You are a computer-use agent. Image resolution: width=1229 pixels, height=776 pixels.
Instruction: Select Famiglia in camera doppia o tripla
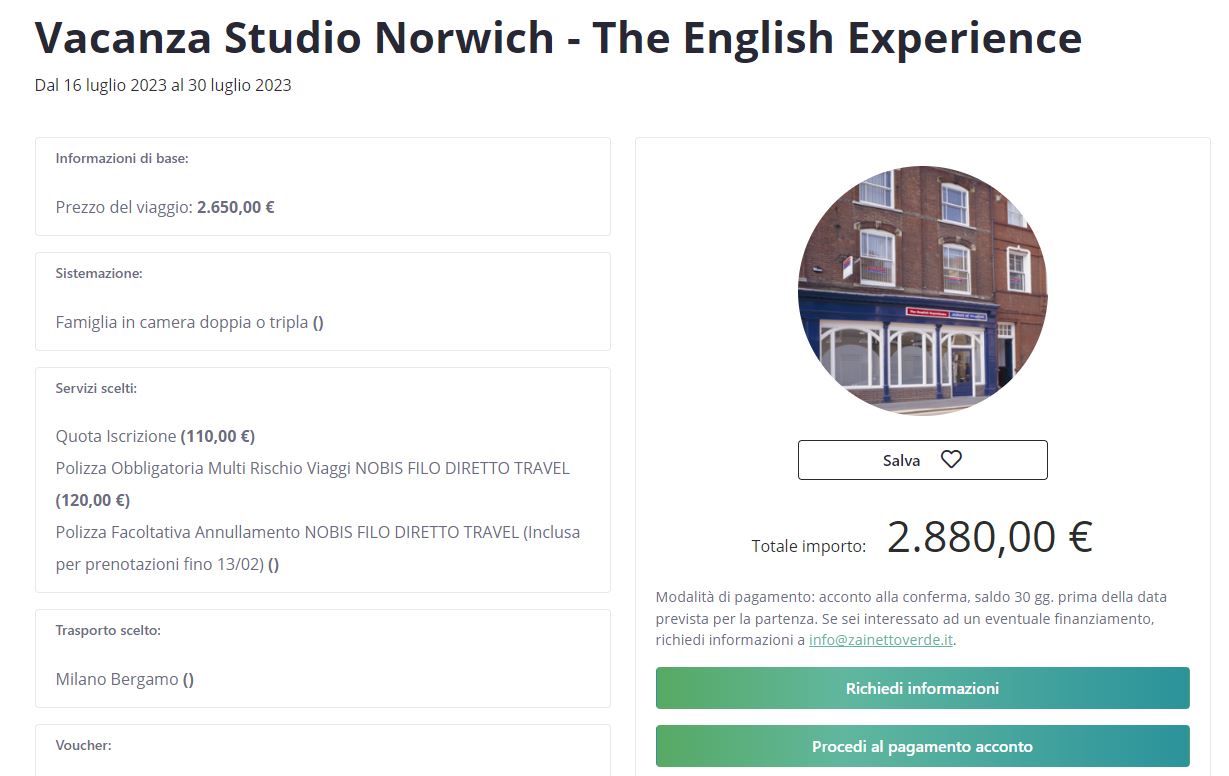pos(189,322)
